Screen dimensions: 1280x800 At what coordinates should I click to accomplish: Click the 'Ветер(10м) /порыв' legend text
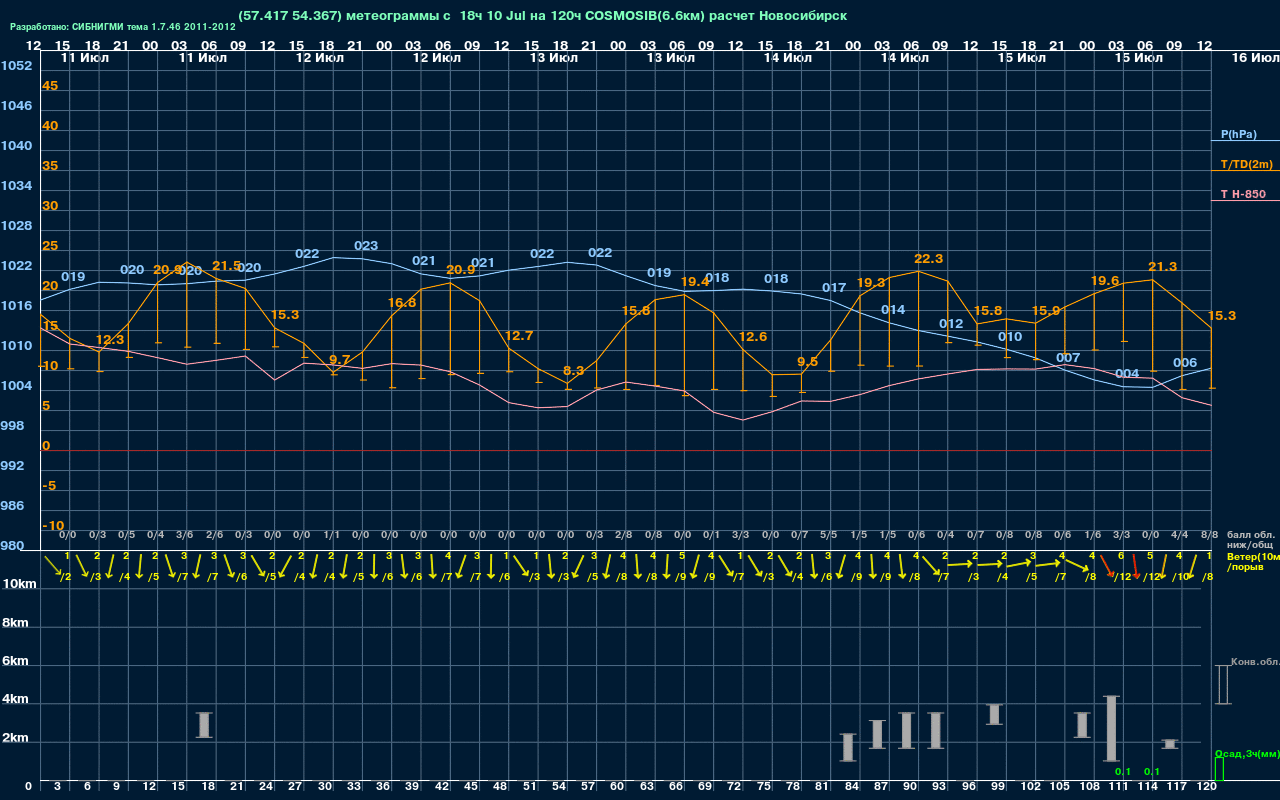coord(1253,561)
